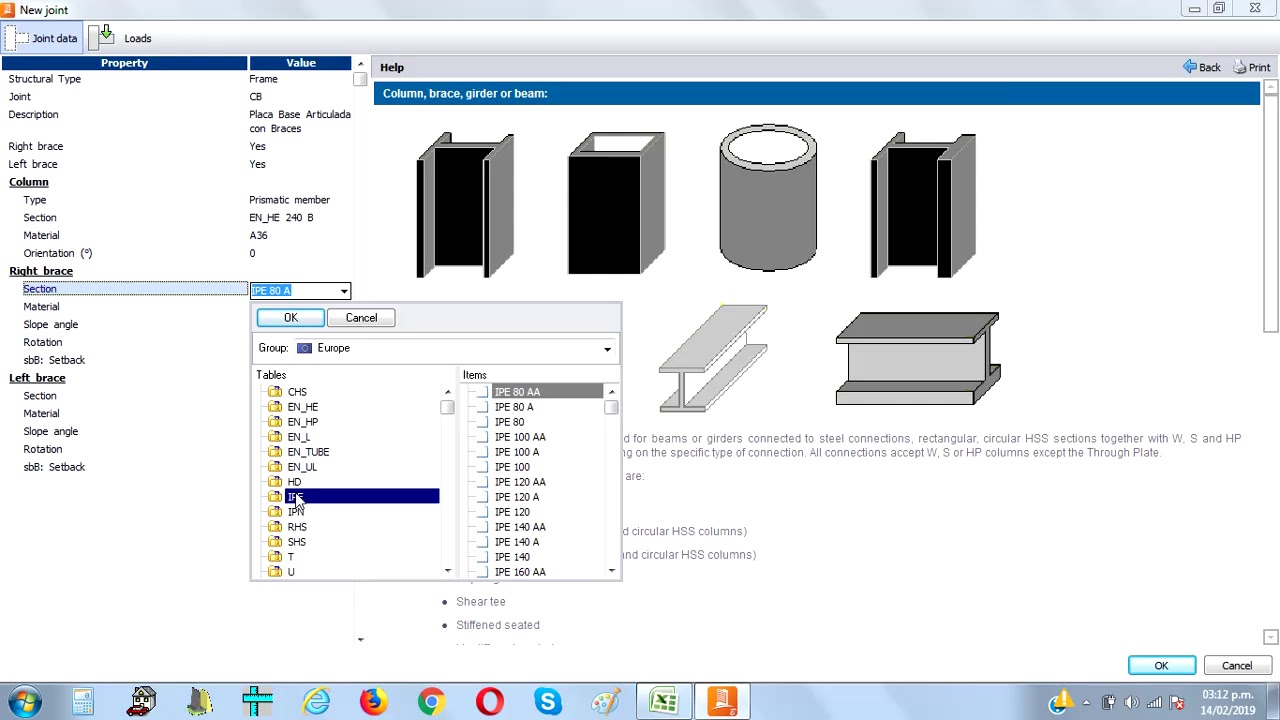
Task: Open Skype from the taskbar
Action: click(547, 701)
